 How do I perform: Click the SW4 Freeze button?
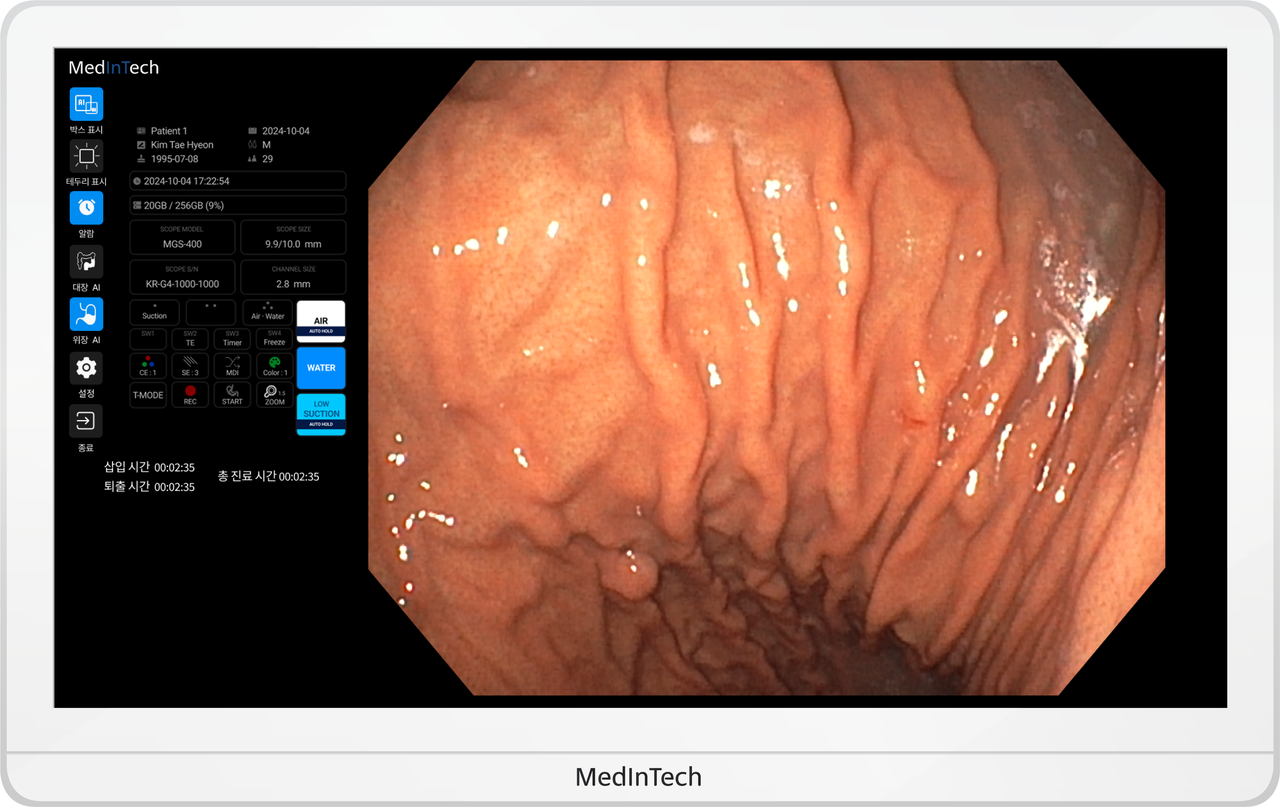click(x=274, y=338)
